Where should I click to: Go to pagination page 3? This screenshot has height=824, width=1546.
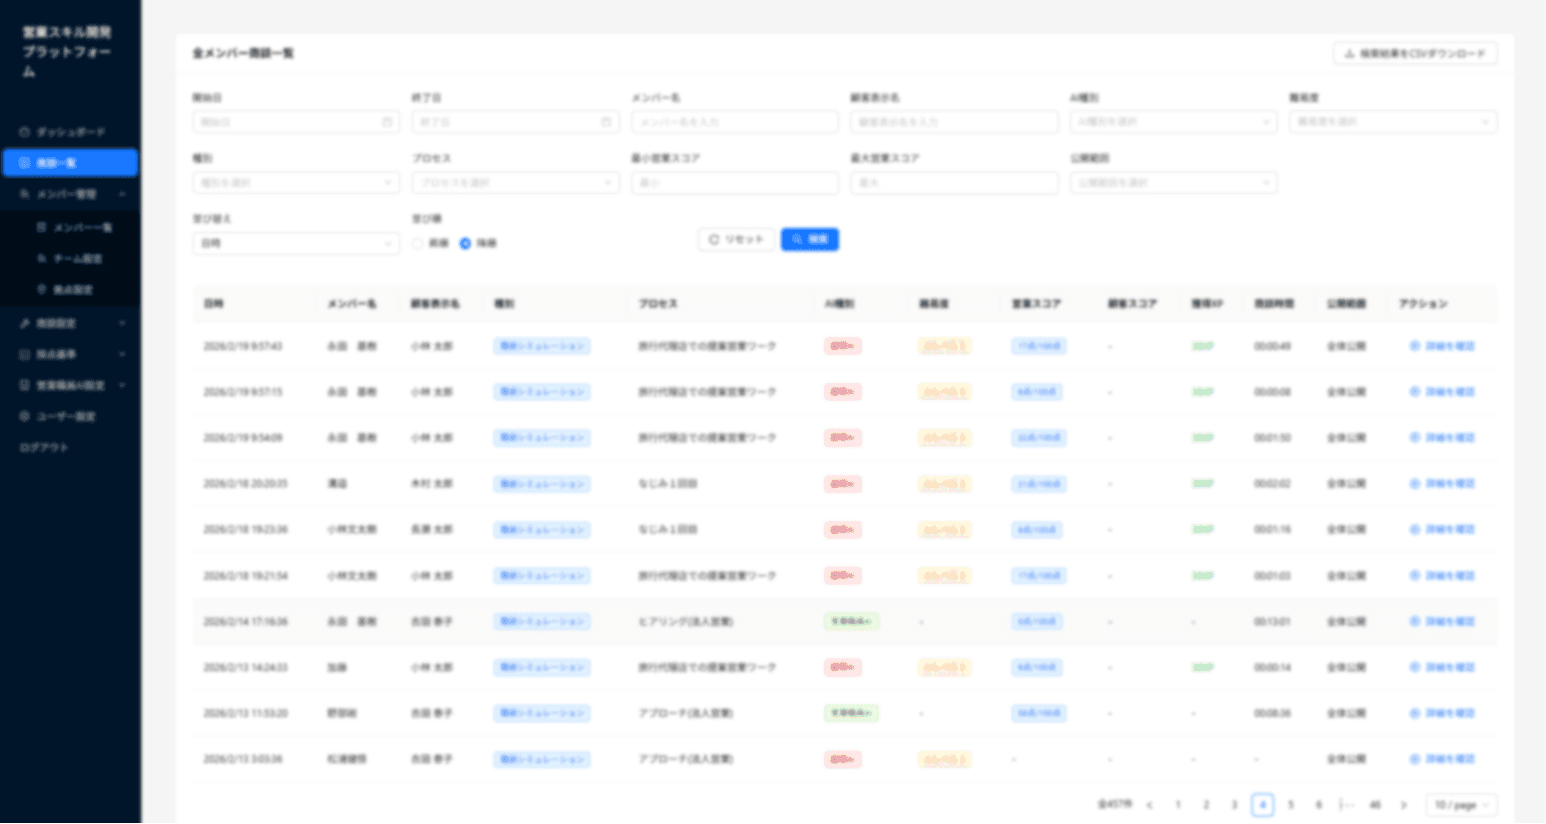(1234, 805)
